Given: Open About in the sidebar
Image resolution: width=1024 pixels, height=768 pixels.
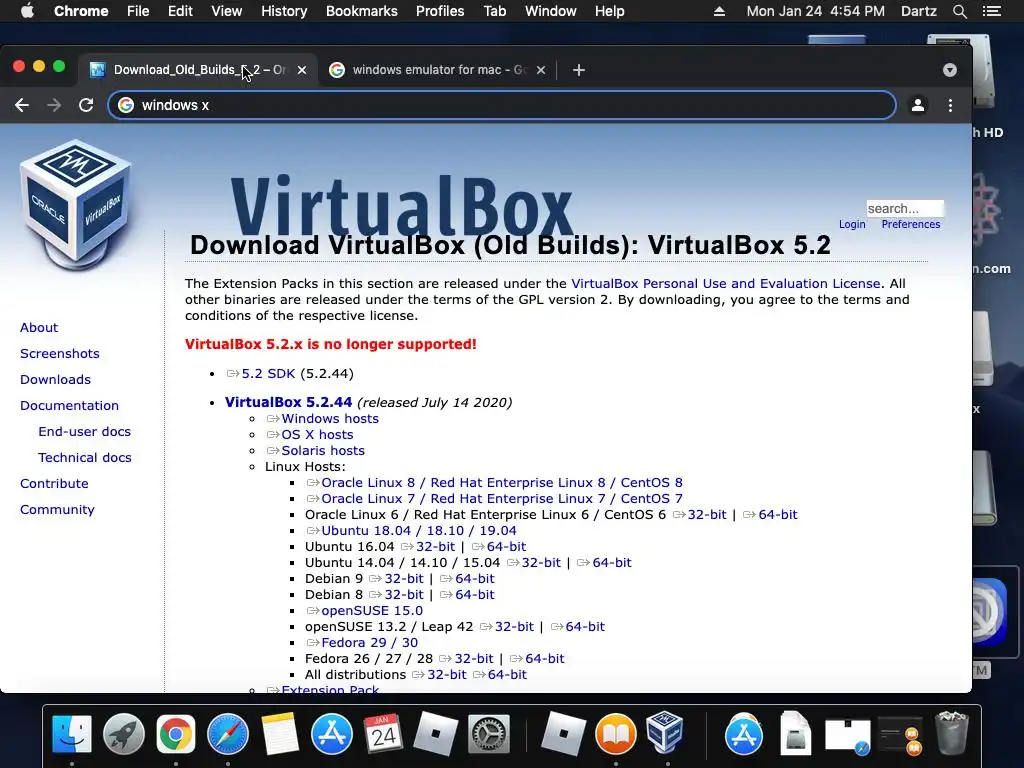Looking at the screenshot, I should (x=39, y=327).
